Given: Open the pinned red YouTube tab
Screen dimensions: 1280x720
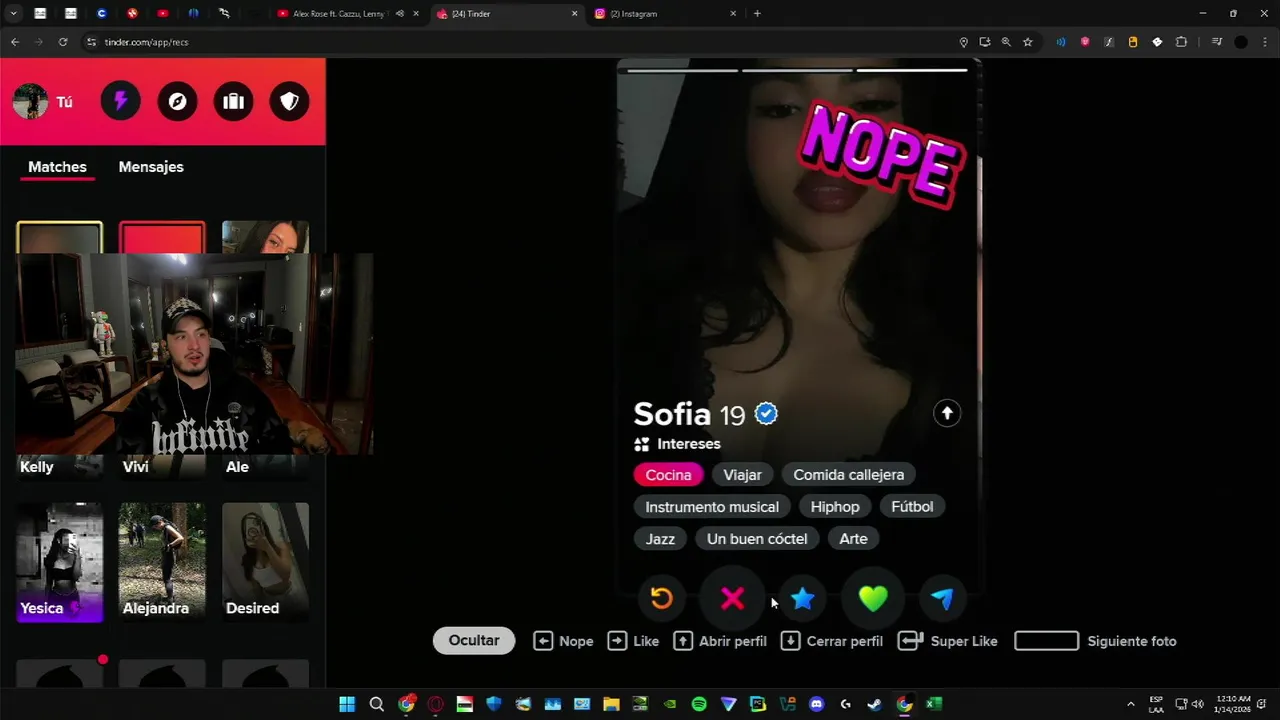Looking at the screenshot, I should [163, 14].
